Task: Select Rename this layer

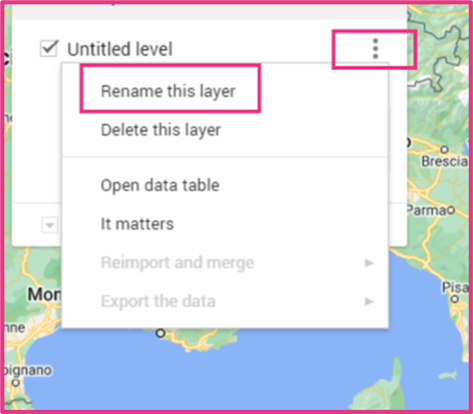Action: (168, 91)
